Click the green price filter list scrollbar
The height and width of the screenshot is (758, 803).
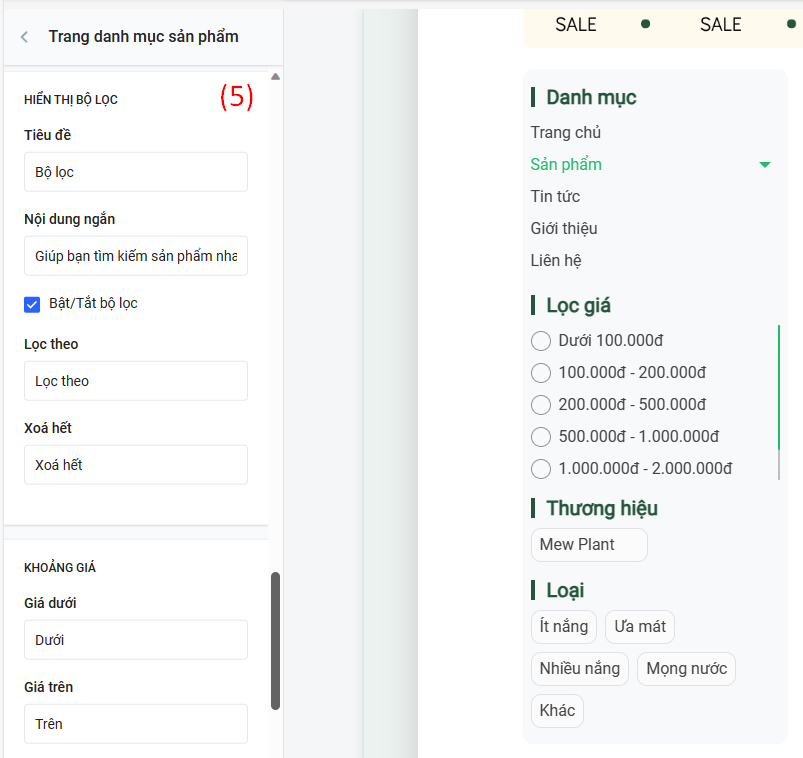[x=779, y=387]
